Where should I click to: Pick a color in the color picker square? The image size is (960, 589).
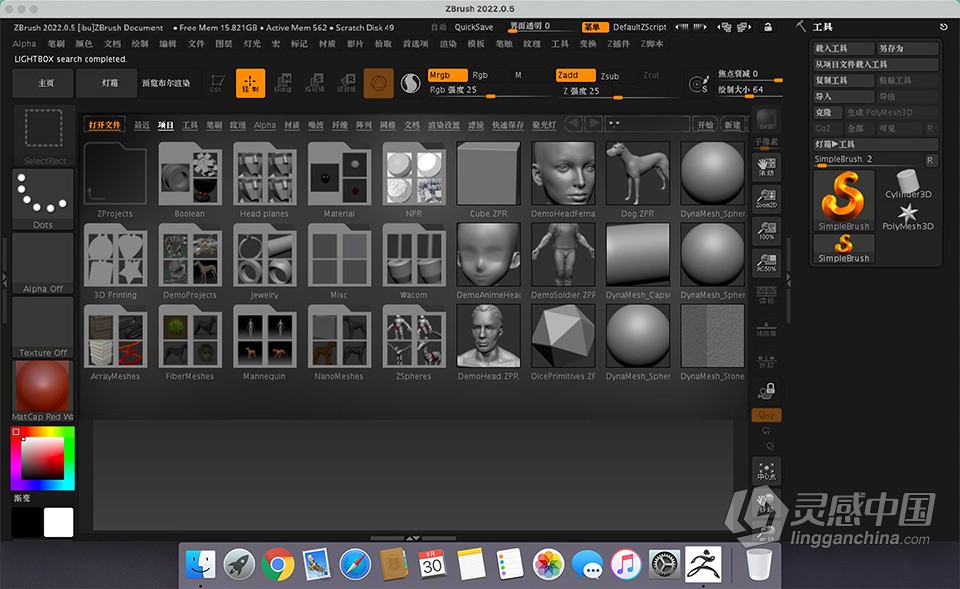tap(43, 458)
